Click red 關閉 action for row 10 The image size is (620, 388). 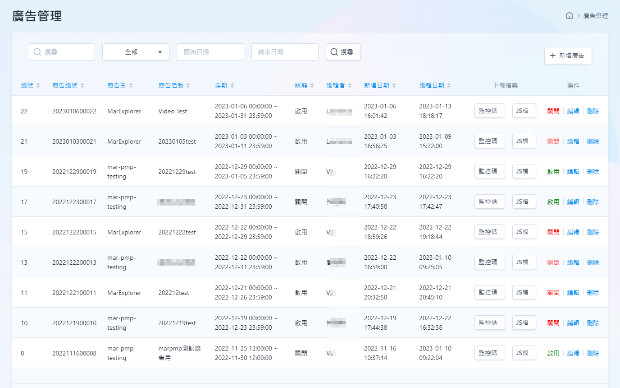point(553,323)
